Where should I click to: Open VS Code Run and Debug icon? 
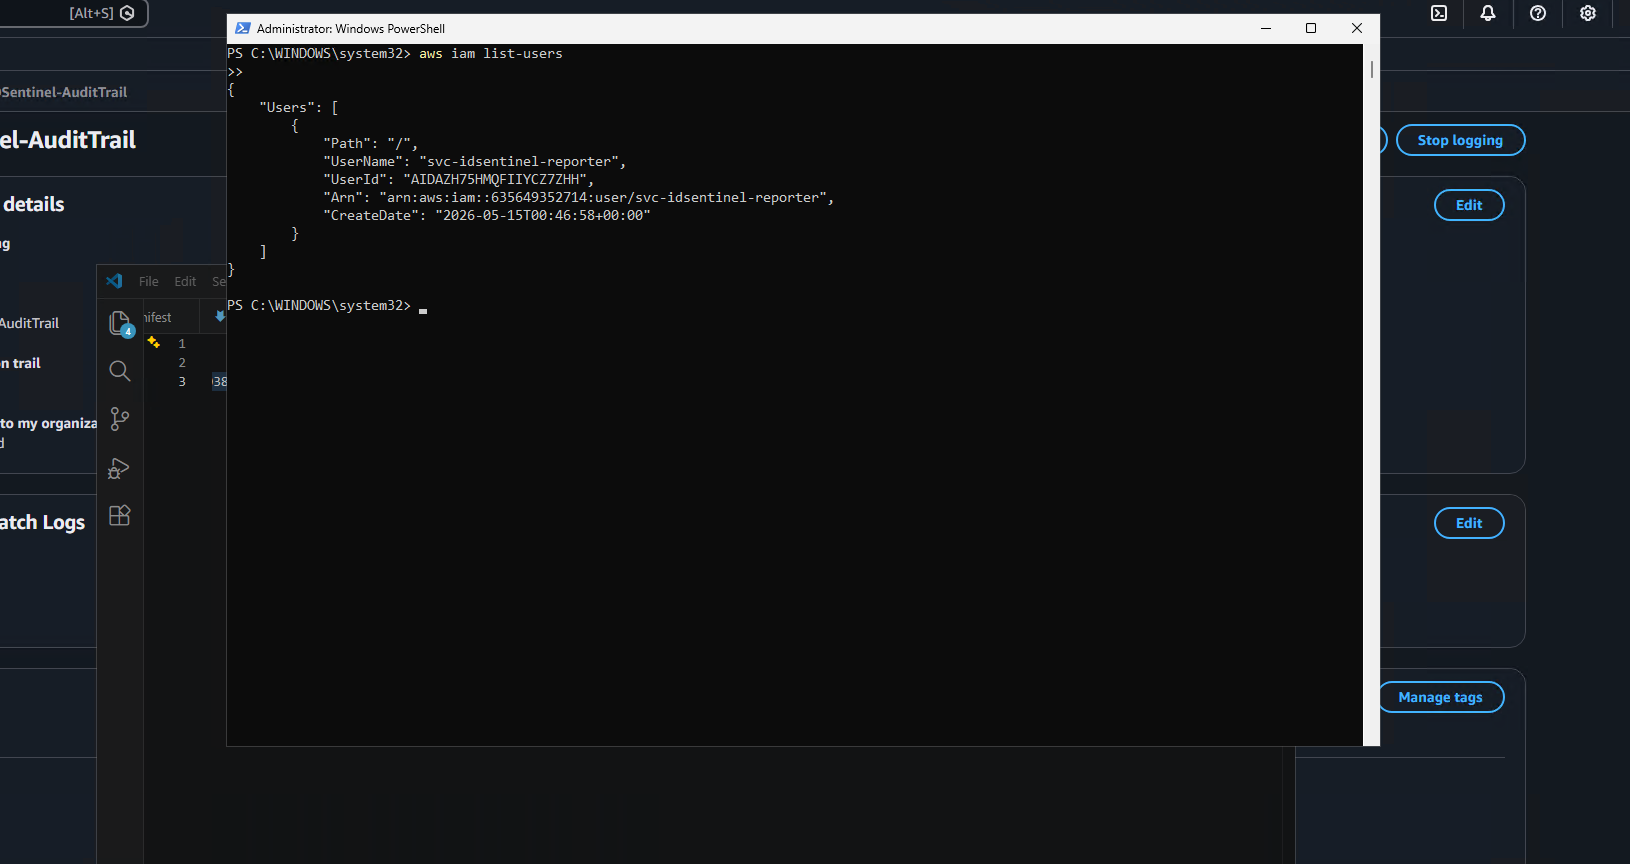[120, 468]
